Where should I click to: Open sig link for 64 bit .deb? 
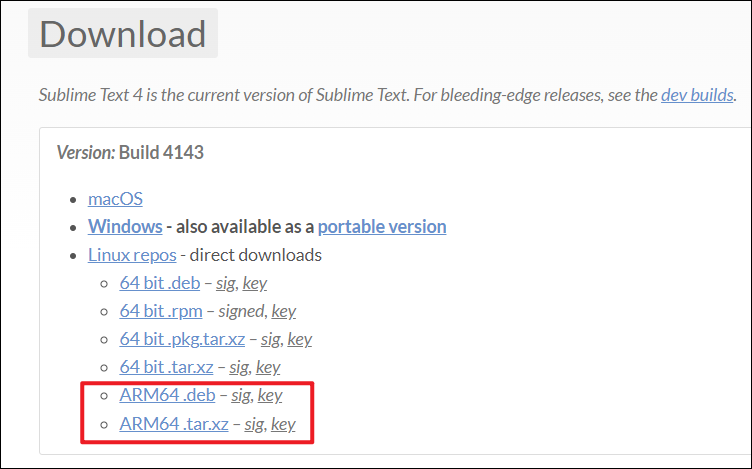click(x=225, y=283)
